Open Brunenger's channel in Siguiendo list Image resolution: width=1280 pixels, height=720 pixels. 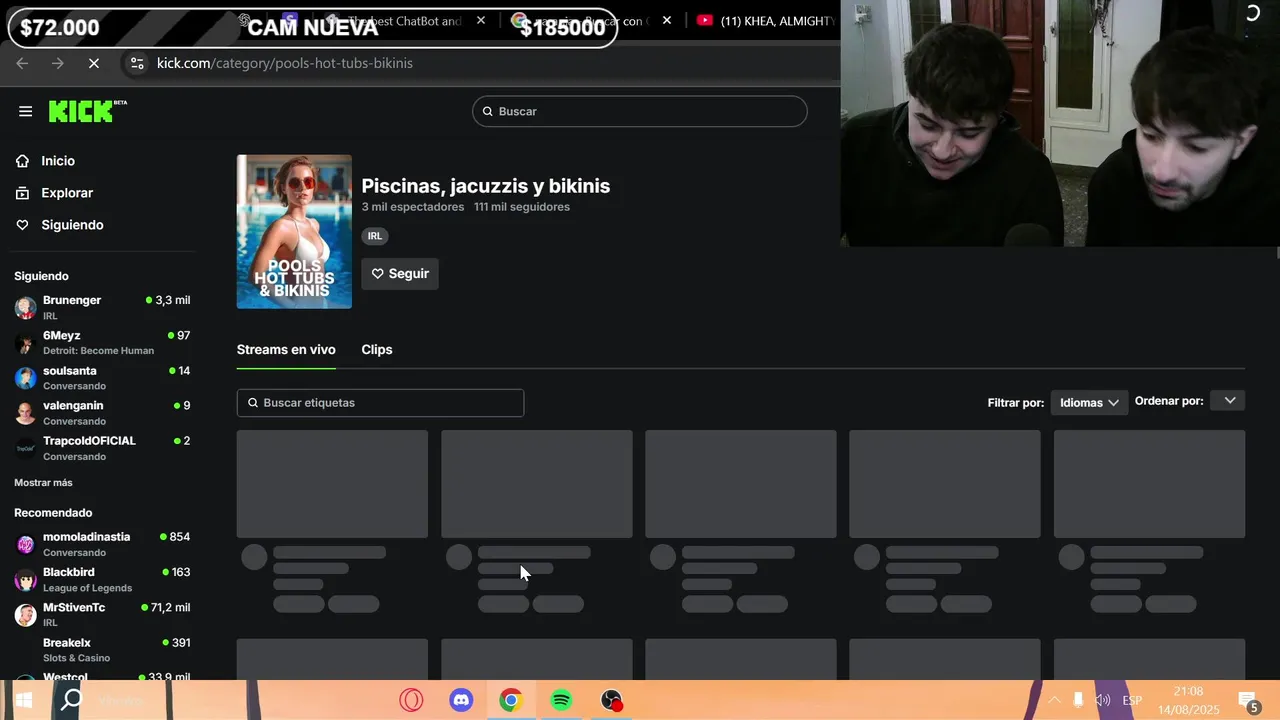(102, 307)
